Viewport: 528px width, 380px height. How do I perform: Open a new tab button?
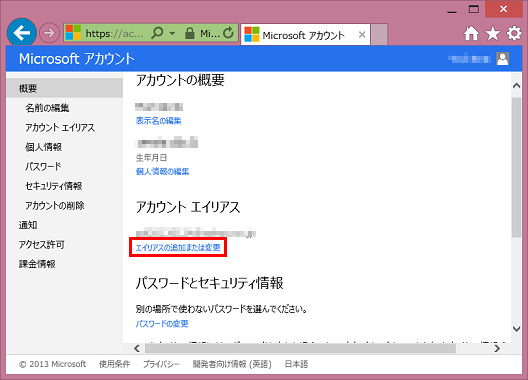[379, 34]
